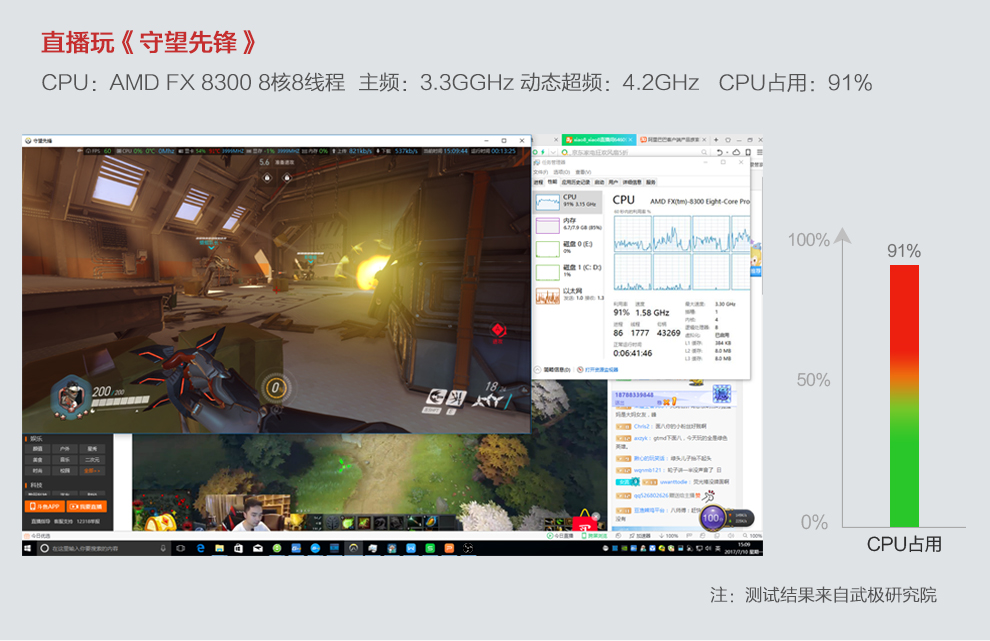Select 以太网 Ethernet in Task Manager sidebar

coord(567,295)
